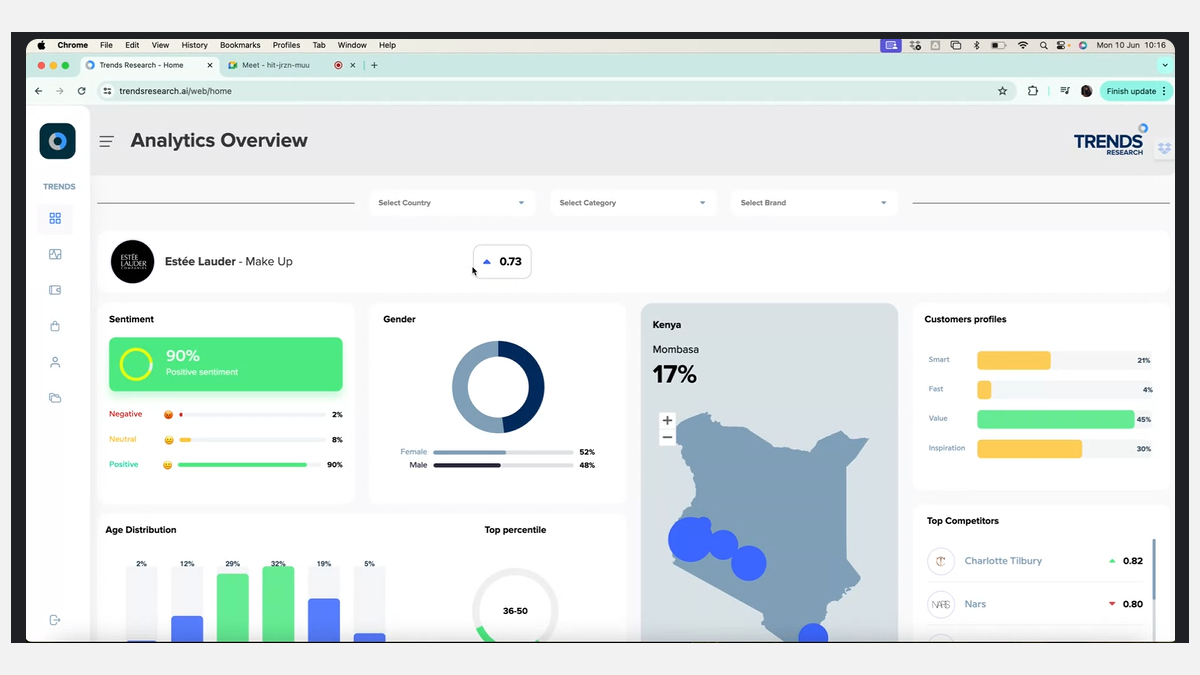Open the wallet icon in sidebar
The width and height of the screenshot is (1200, 675).
55,290
